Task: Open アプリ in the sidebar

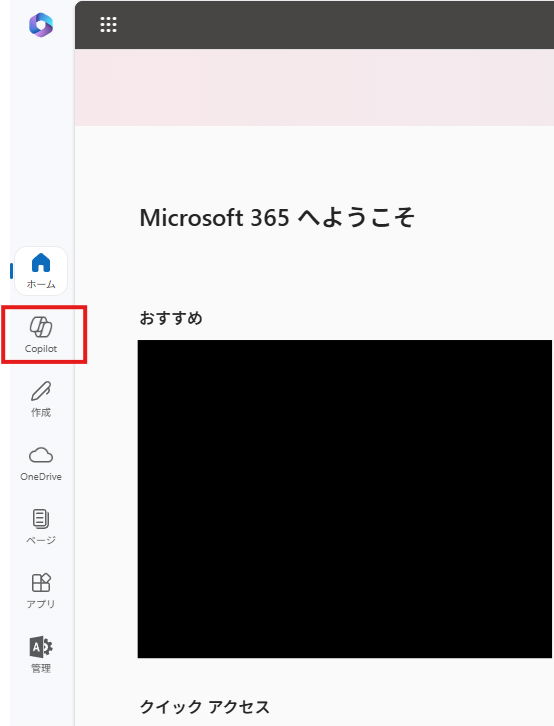Action: pos(41,591)
